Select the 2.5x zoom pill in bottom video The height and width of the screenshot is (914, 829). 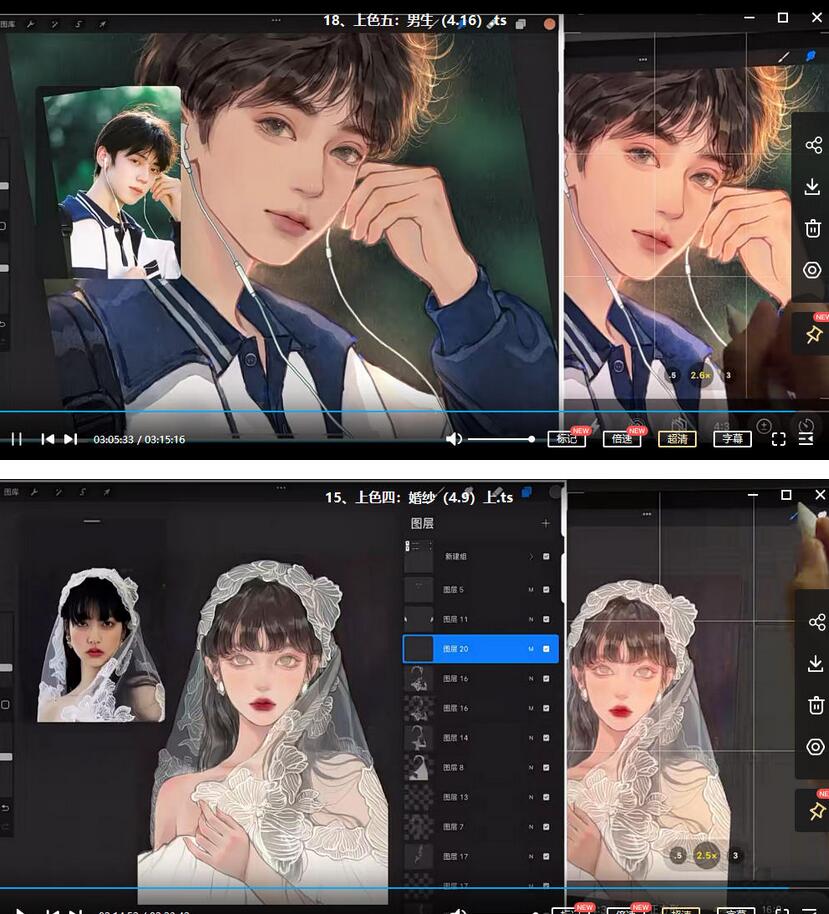[x=706, y=855]
